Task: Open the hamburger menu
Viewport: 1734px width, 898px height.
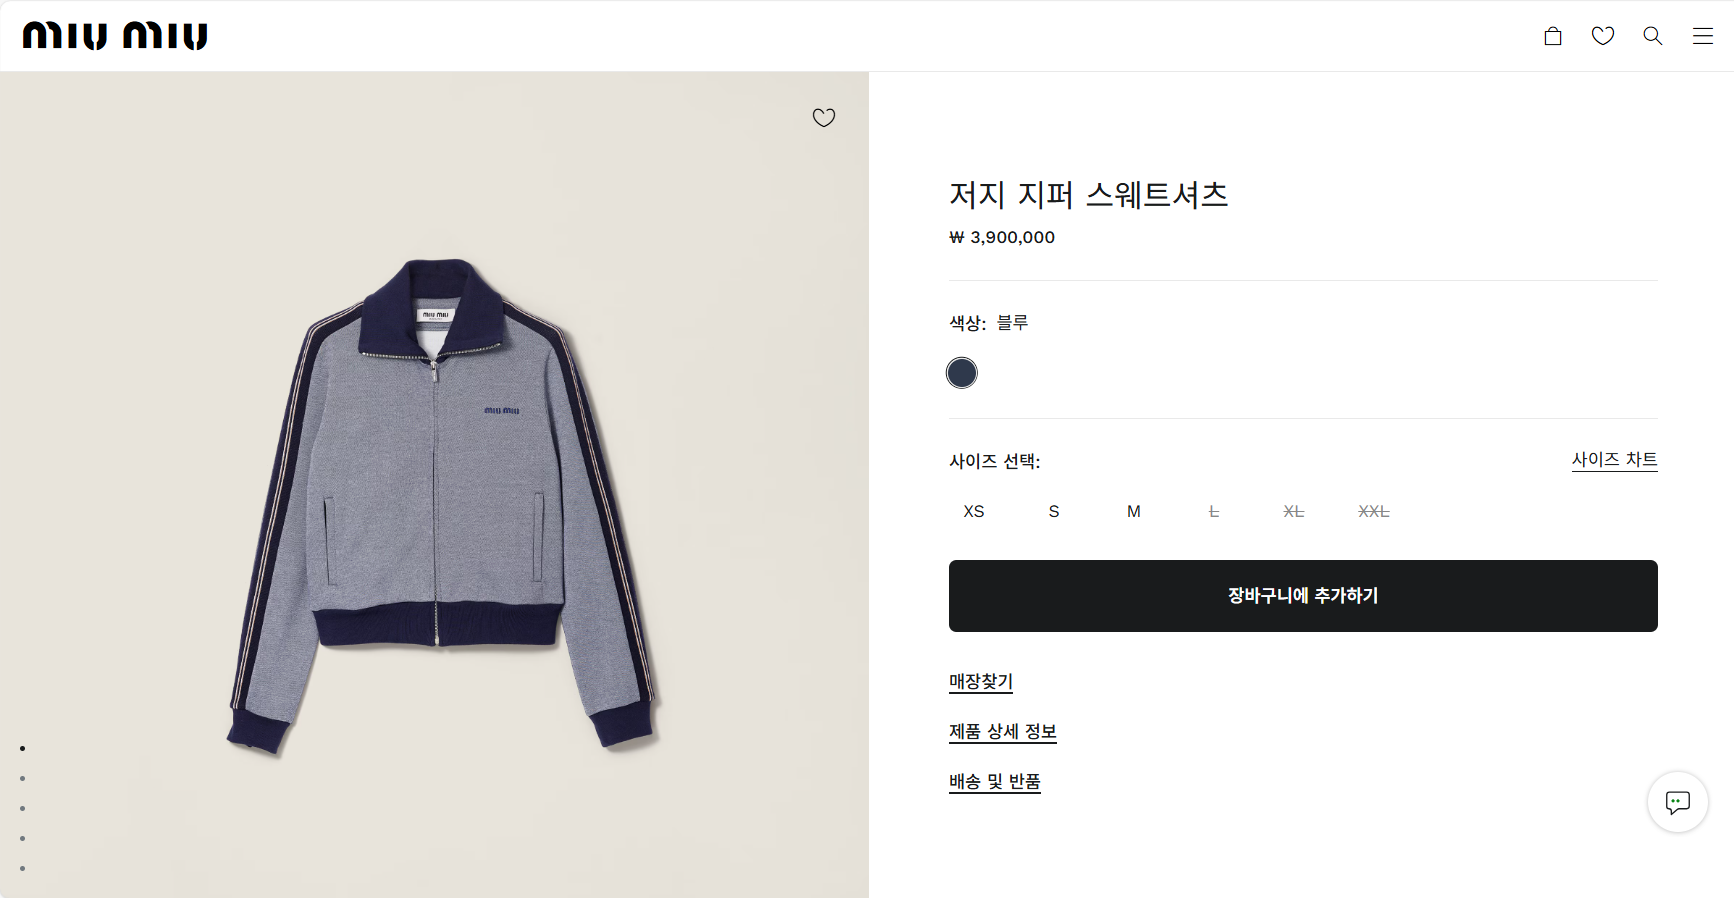Action: [1703, 36]
